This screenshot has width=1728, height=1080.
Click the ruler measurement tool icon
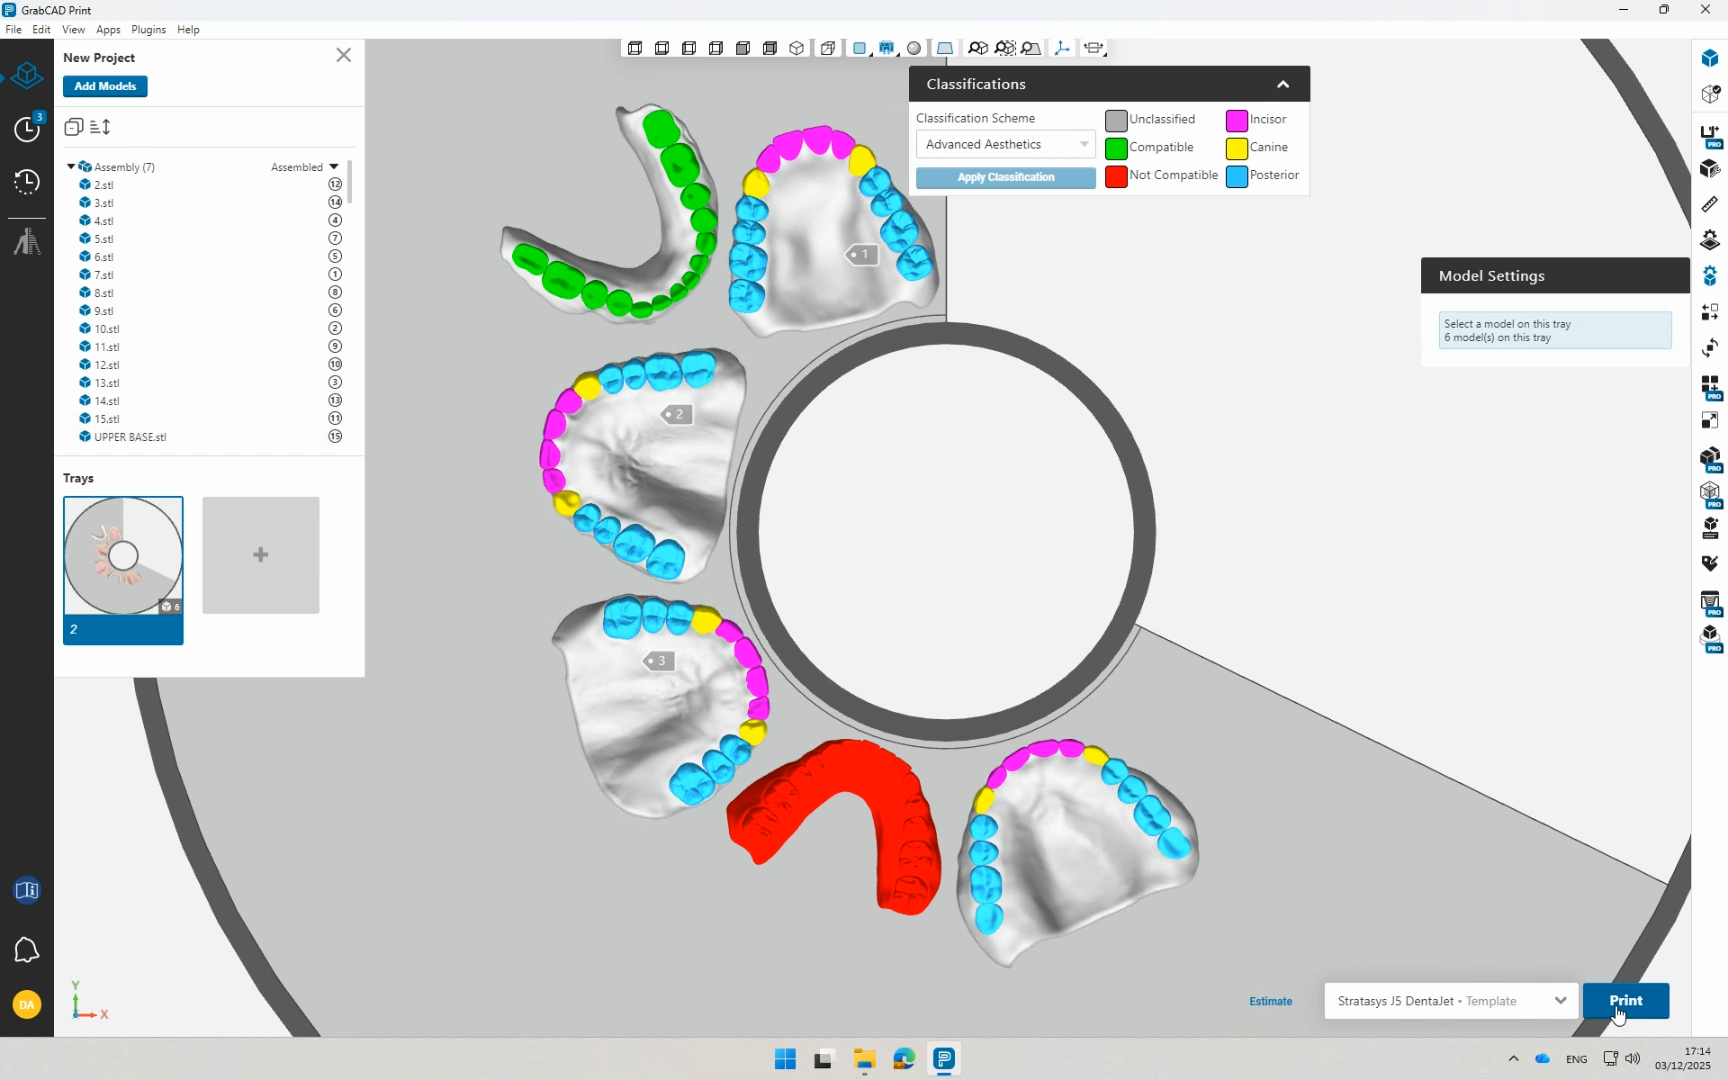click(1709, 204)
